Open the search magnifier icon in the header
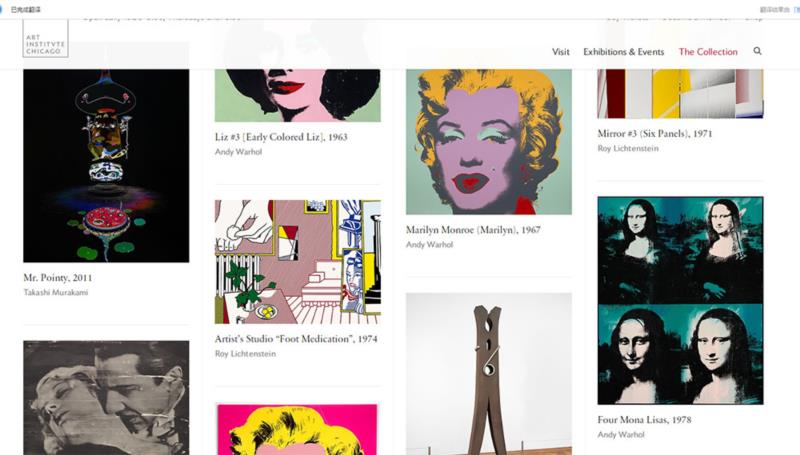This screenshot has width=800, height=455. [757, 51]
